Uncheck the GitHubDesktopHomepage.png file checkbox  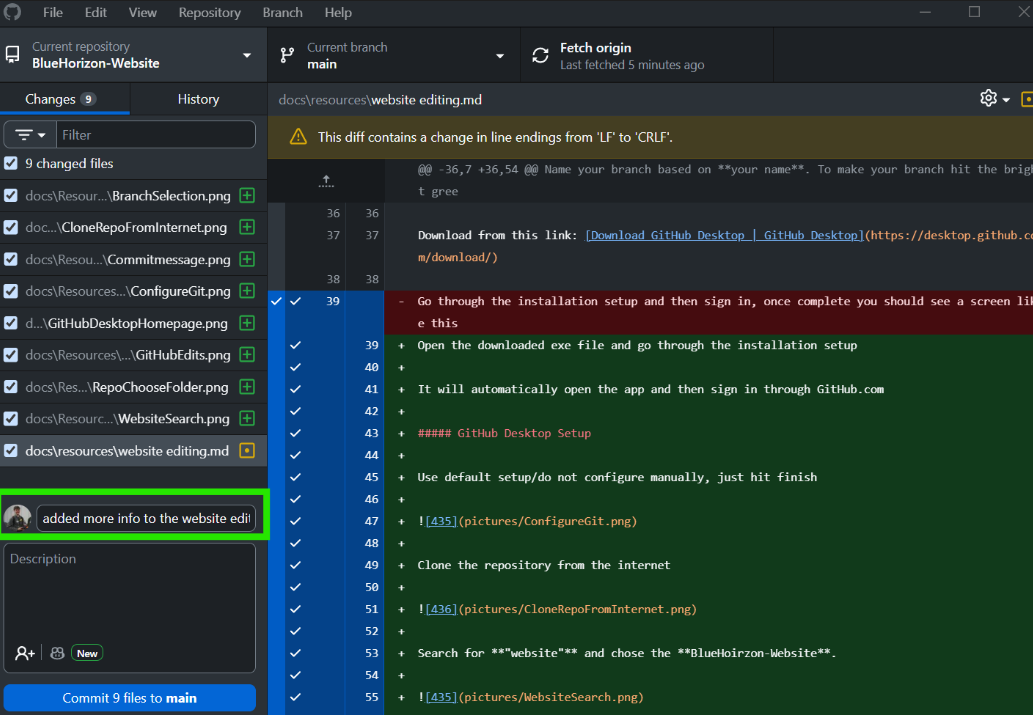click(x=11, y=323)
